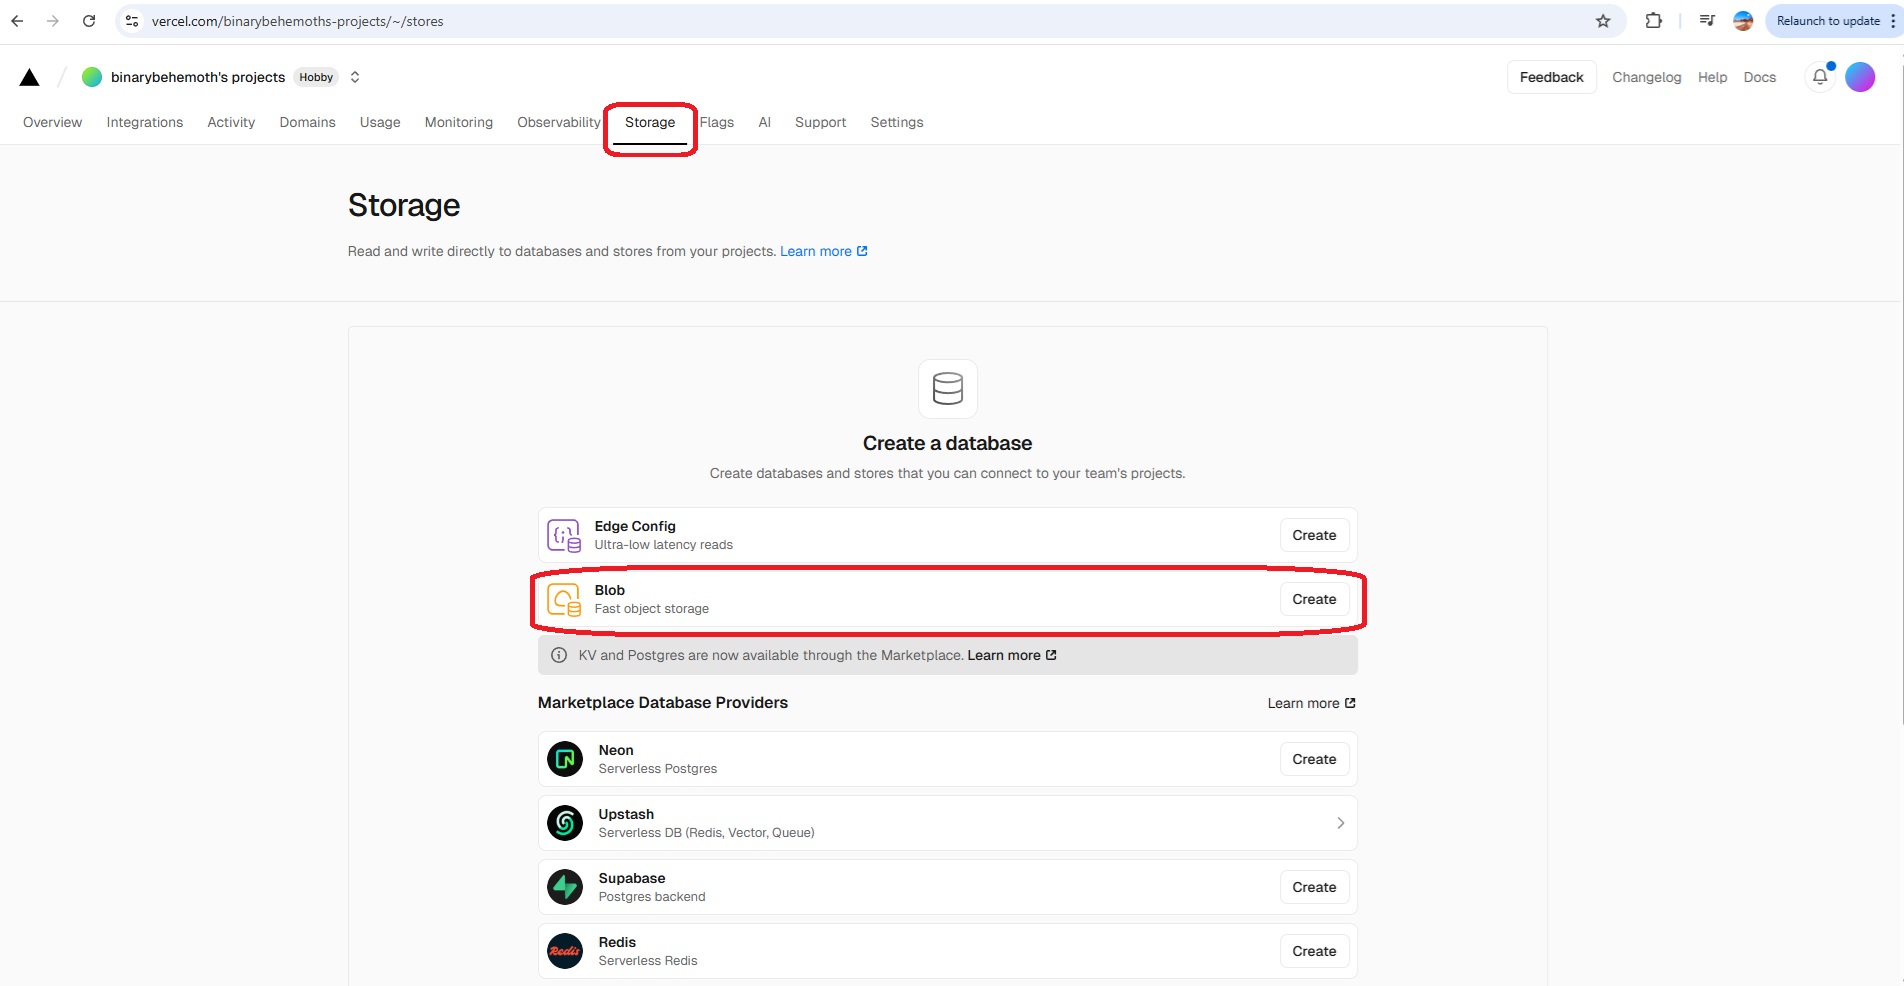Open the Changelog link
This screenshot has height=986, width=1904.
pyautogui.click(x=1646, y=77)
